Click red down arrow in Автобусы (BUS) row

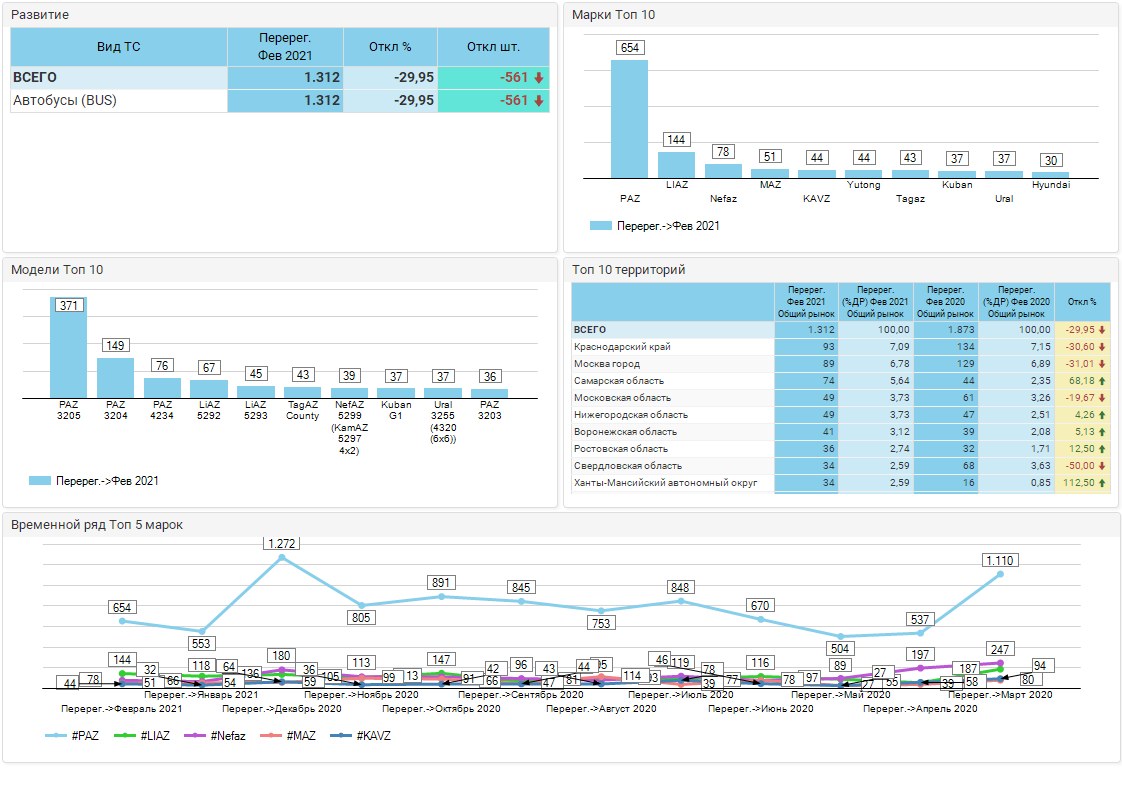click(x=538, y=101)
